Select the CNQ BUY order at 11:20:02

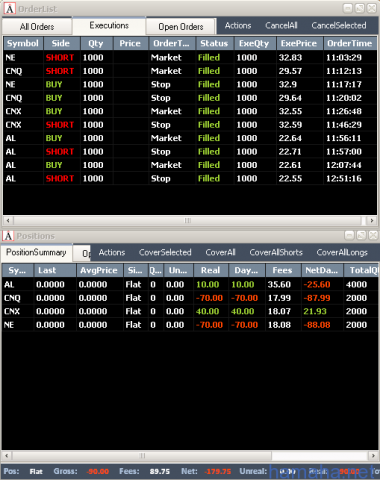point(190,98)
